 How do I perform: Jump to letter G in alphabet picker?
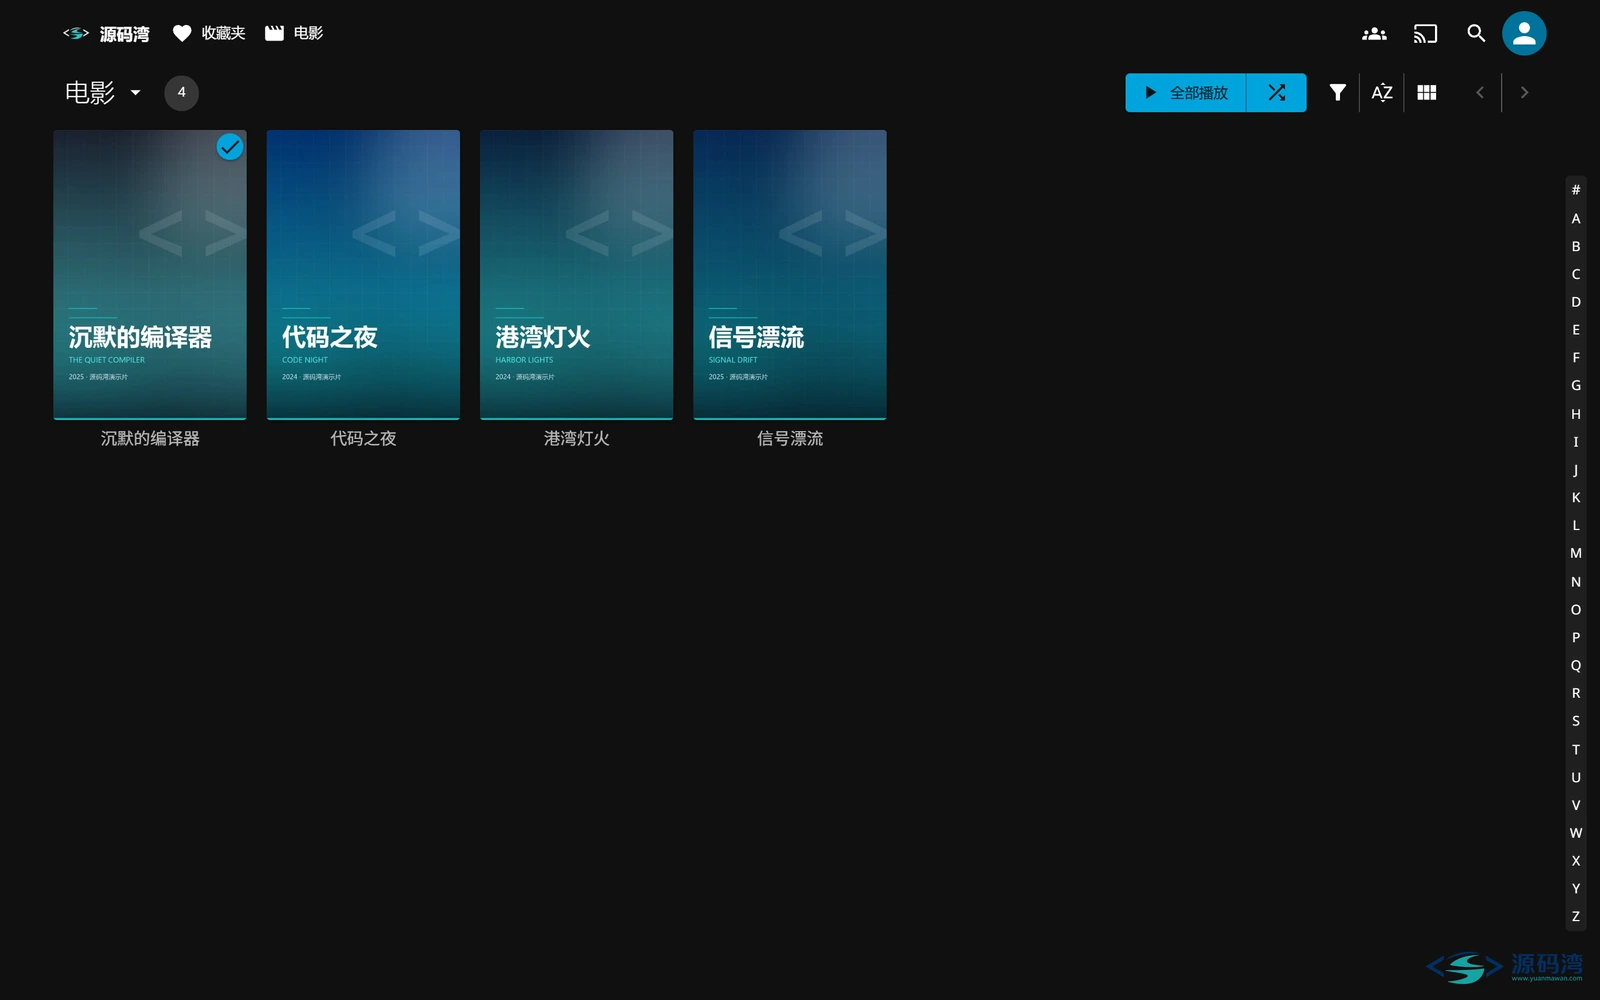click(x=1576, y=385)
